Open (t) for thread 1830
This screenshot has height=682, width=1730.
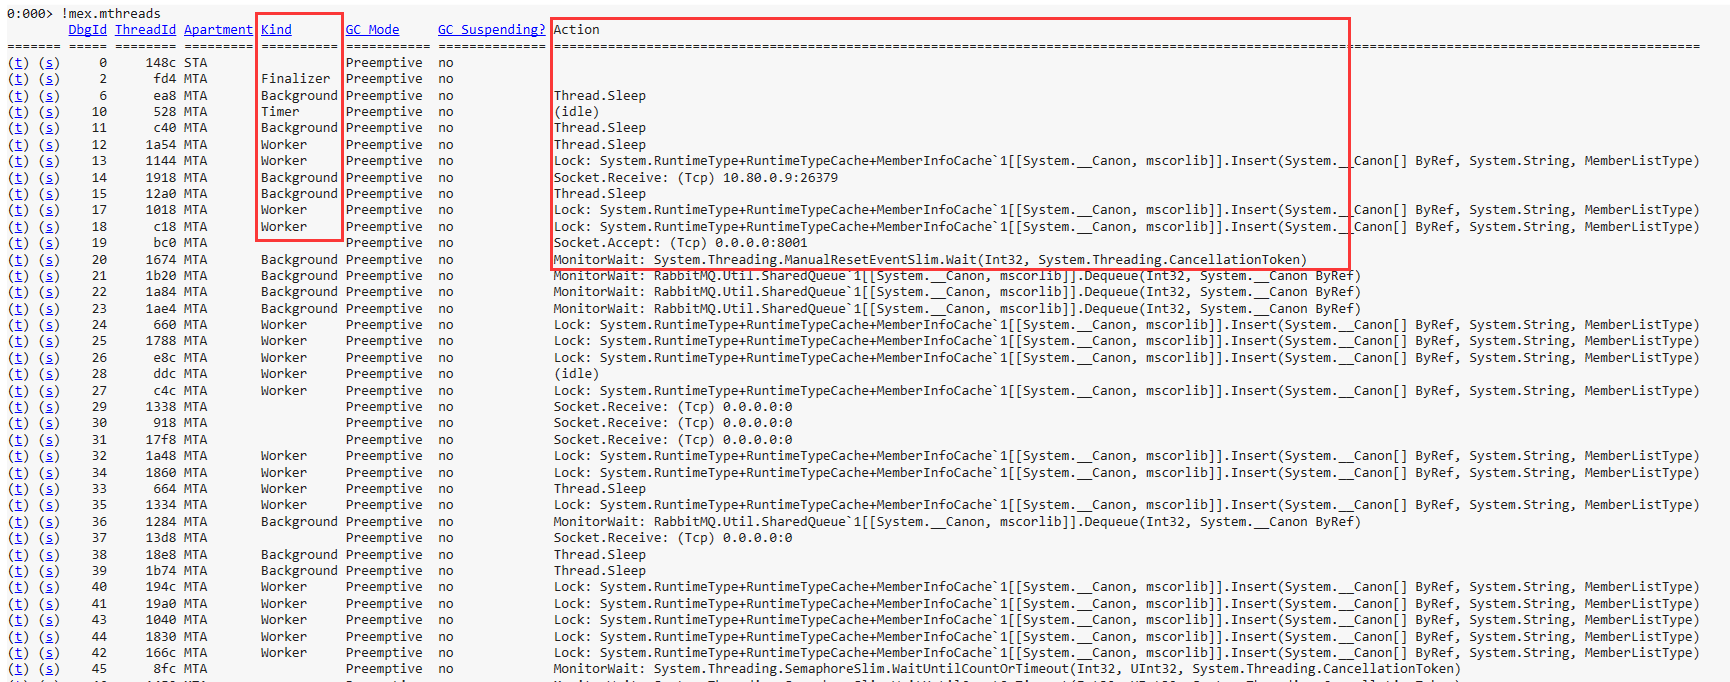coord(18,636)
